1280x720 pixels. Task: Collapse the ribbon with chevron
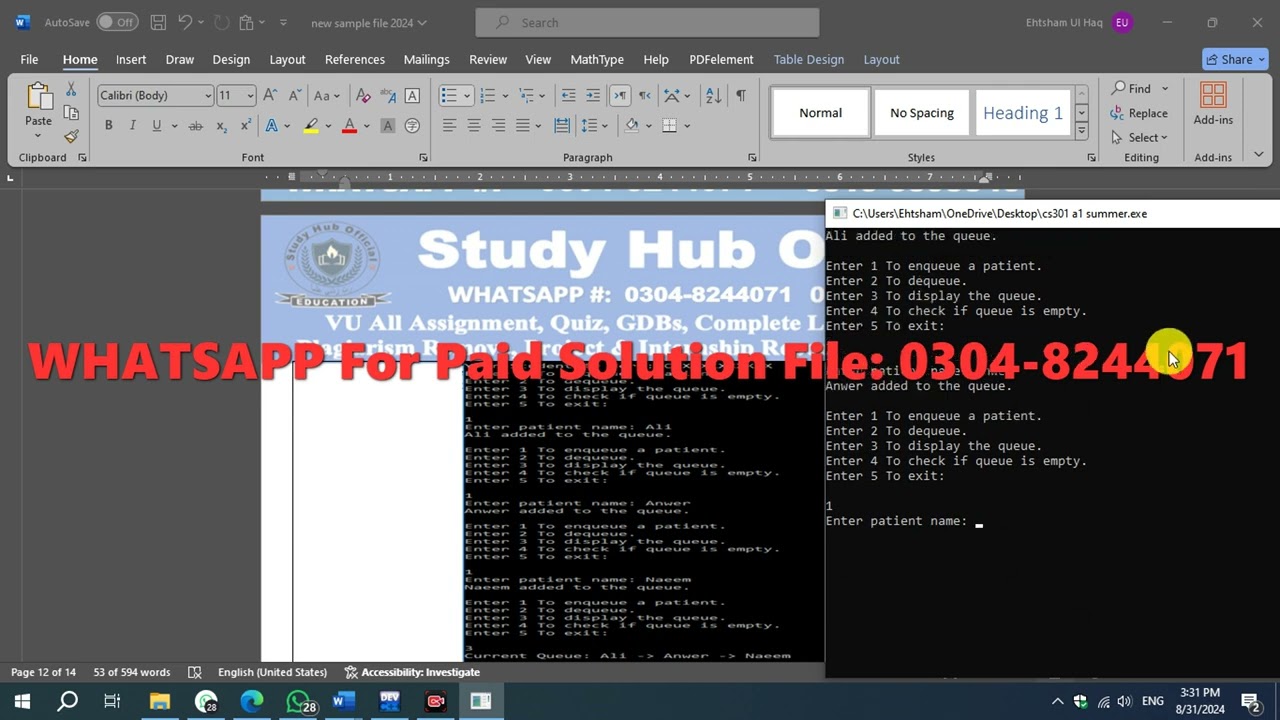click(1259, 154)
